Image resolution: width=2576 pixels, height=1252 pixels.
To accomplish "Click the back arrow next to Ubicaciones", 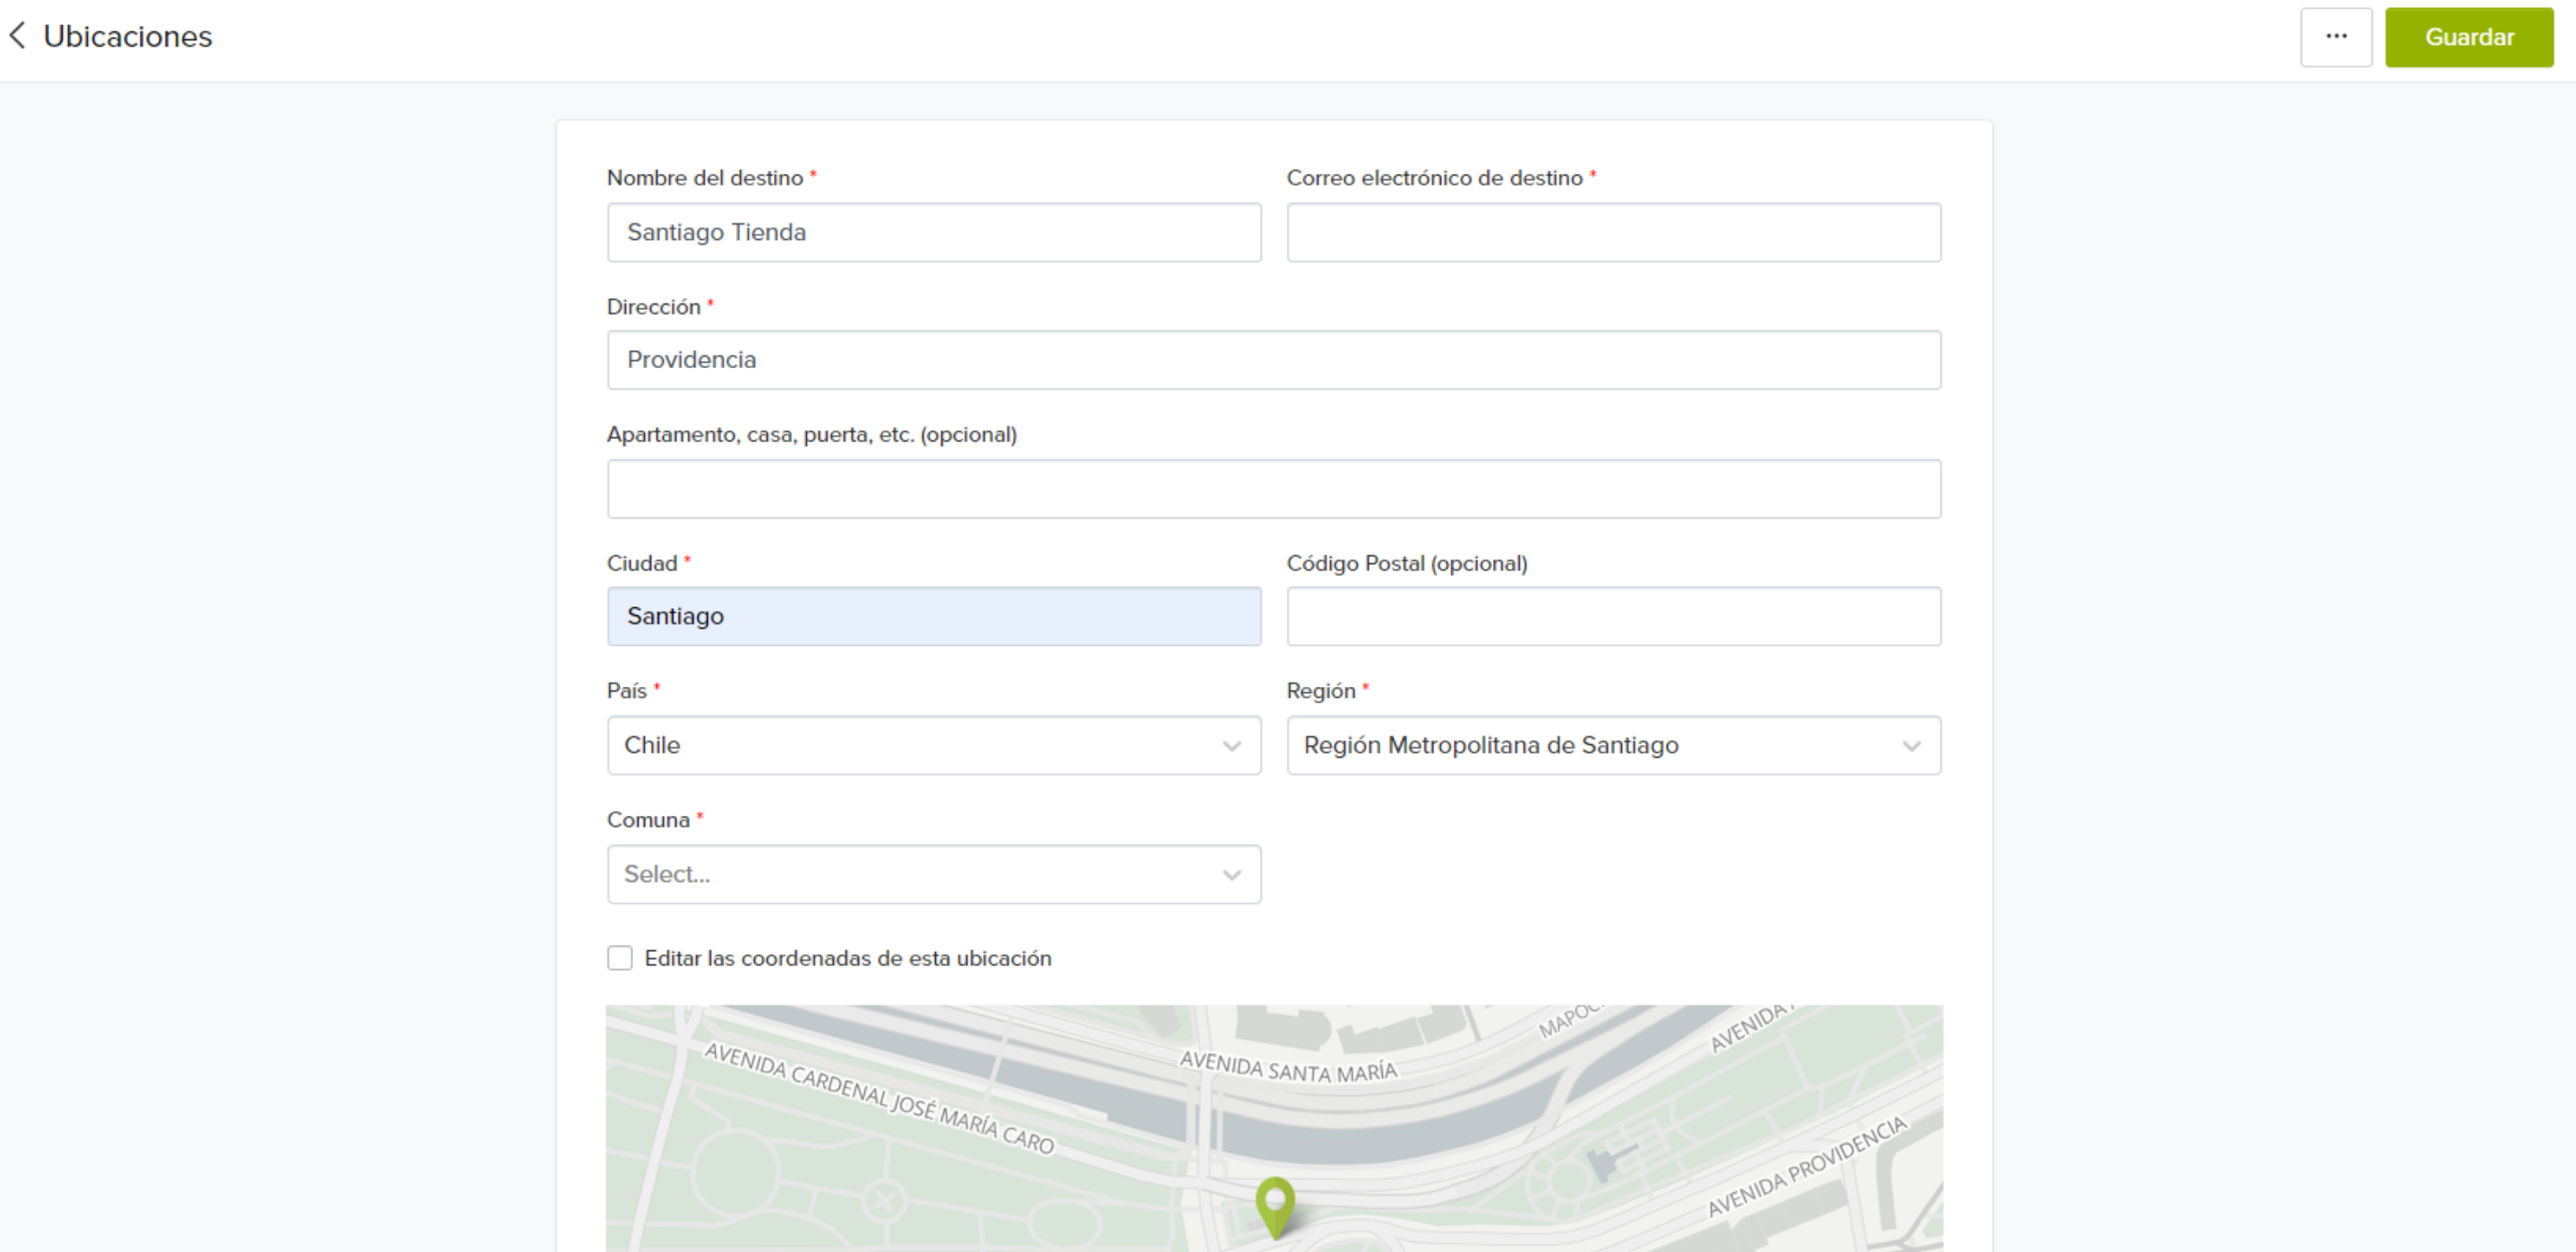I will pyautogui.click(x=17, y=36).
